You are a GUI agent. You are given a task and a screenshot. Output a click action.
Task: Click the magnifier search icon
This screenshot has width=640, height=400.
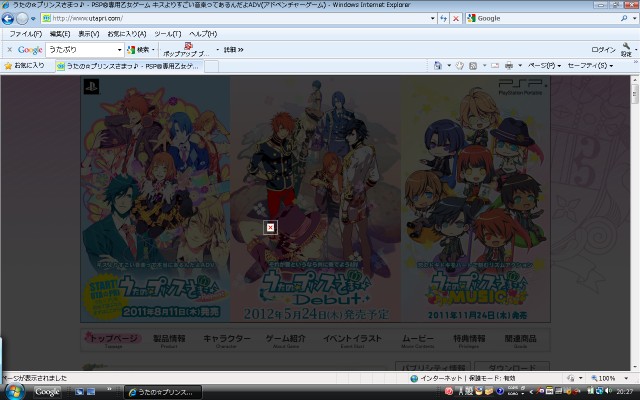pos(624,18)
